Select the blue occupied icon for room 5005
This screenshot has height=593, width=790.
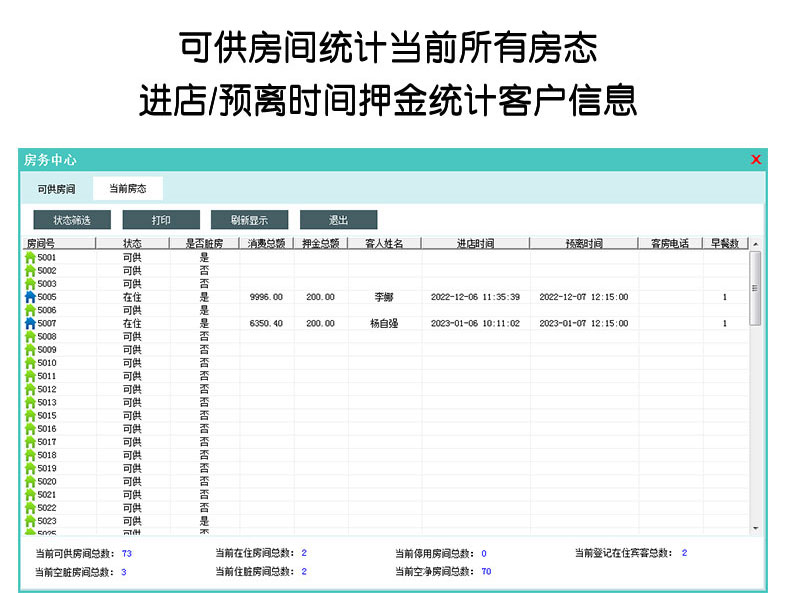[30, 297]
